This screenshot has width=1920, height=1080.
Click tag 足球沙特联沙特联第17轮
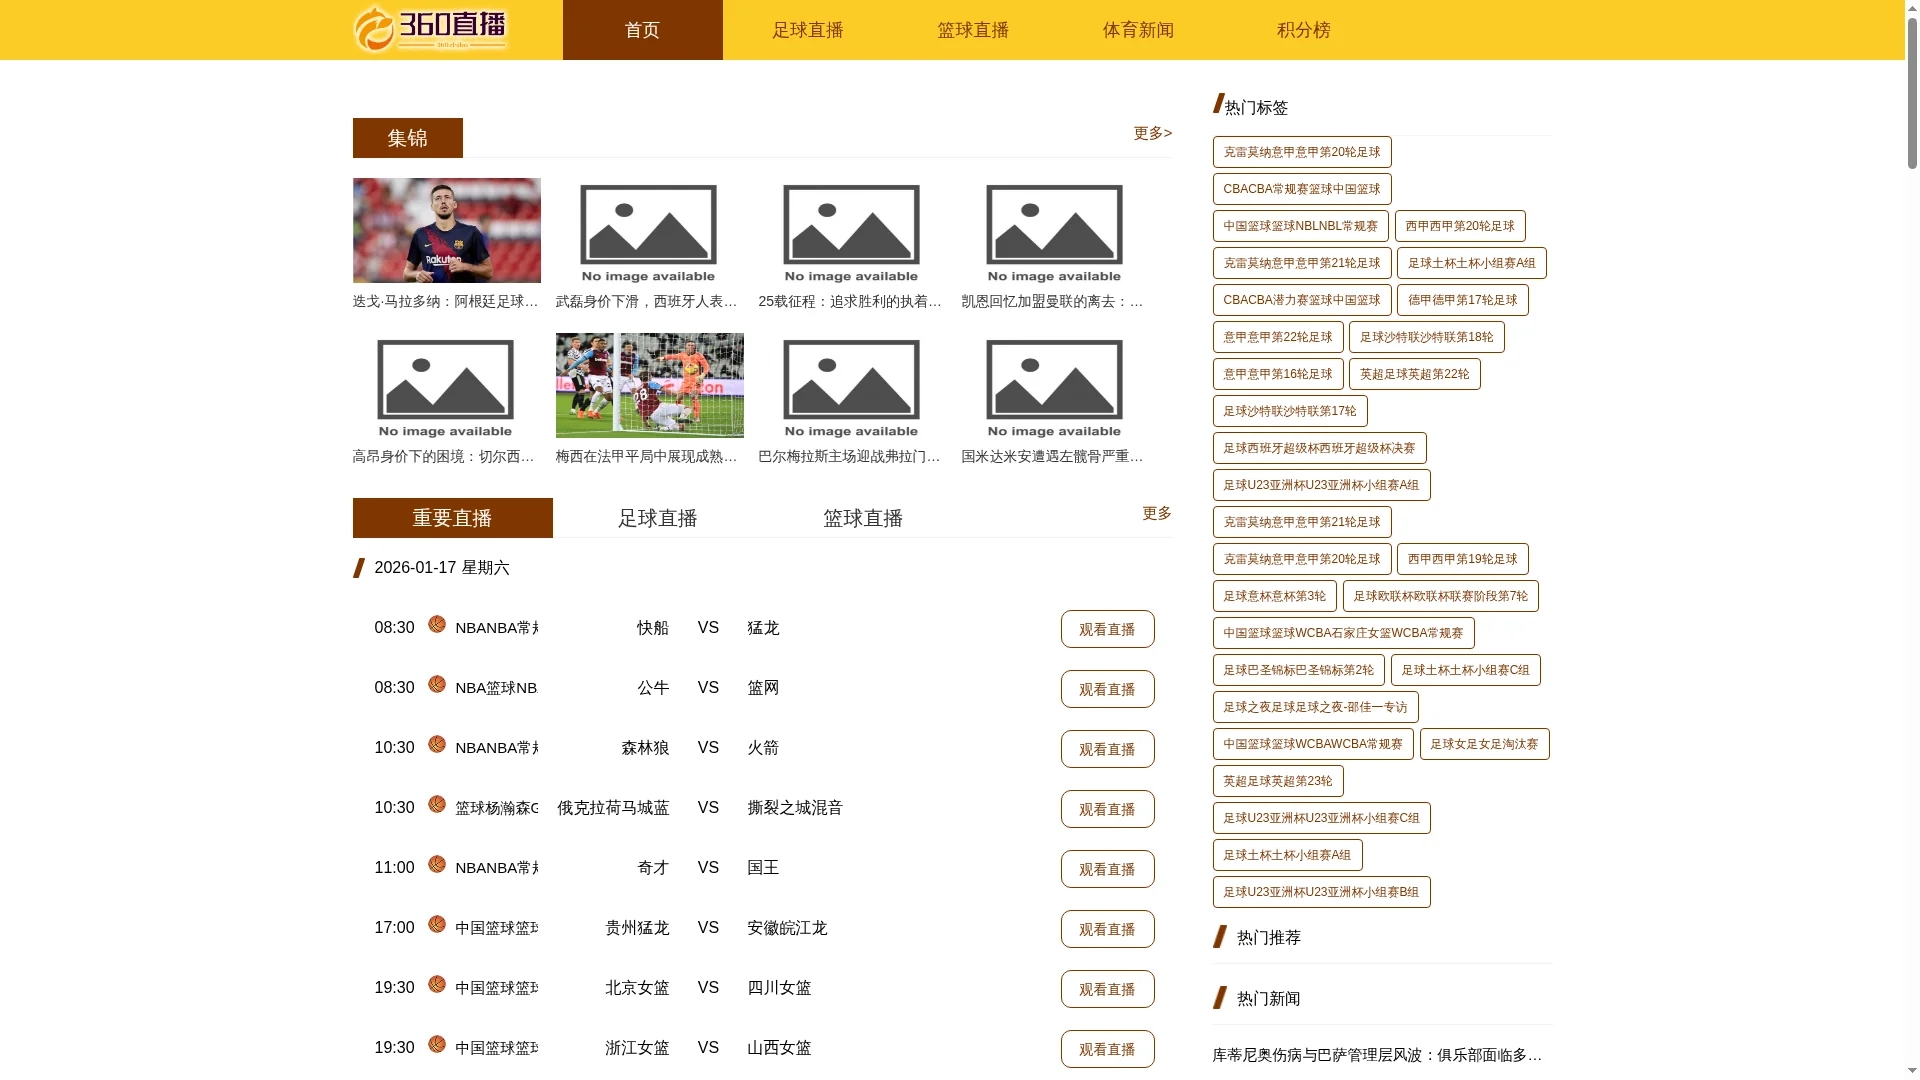point(1289,411)
